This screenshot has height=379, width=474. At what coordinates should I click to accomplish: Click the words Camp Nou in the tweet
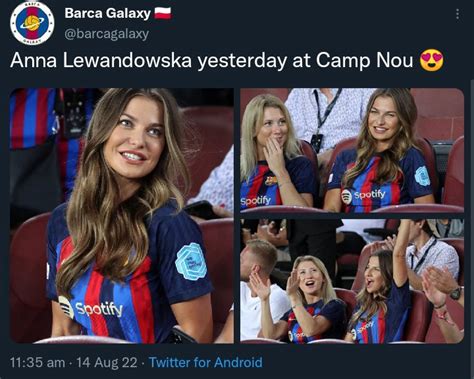[364, 60]
